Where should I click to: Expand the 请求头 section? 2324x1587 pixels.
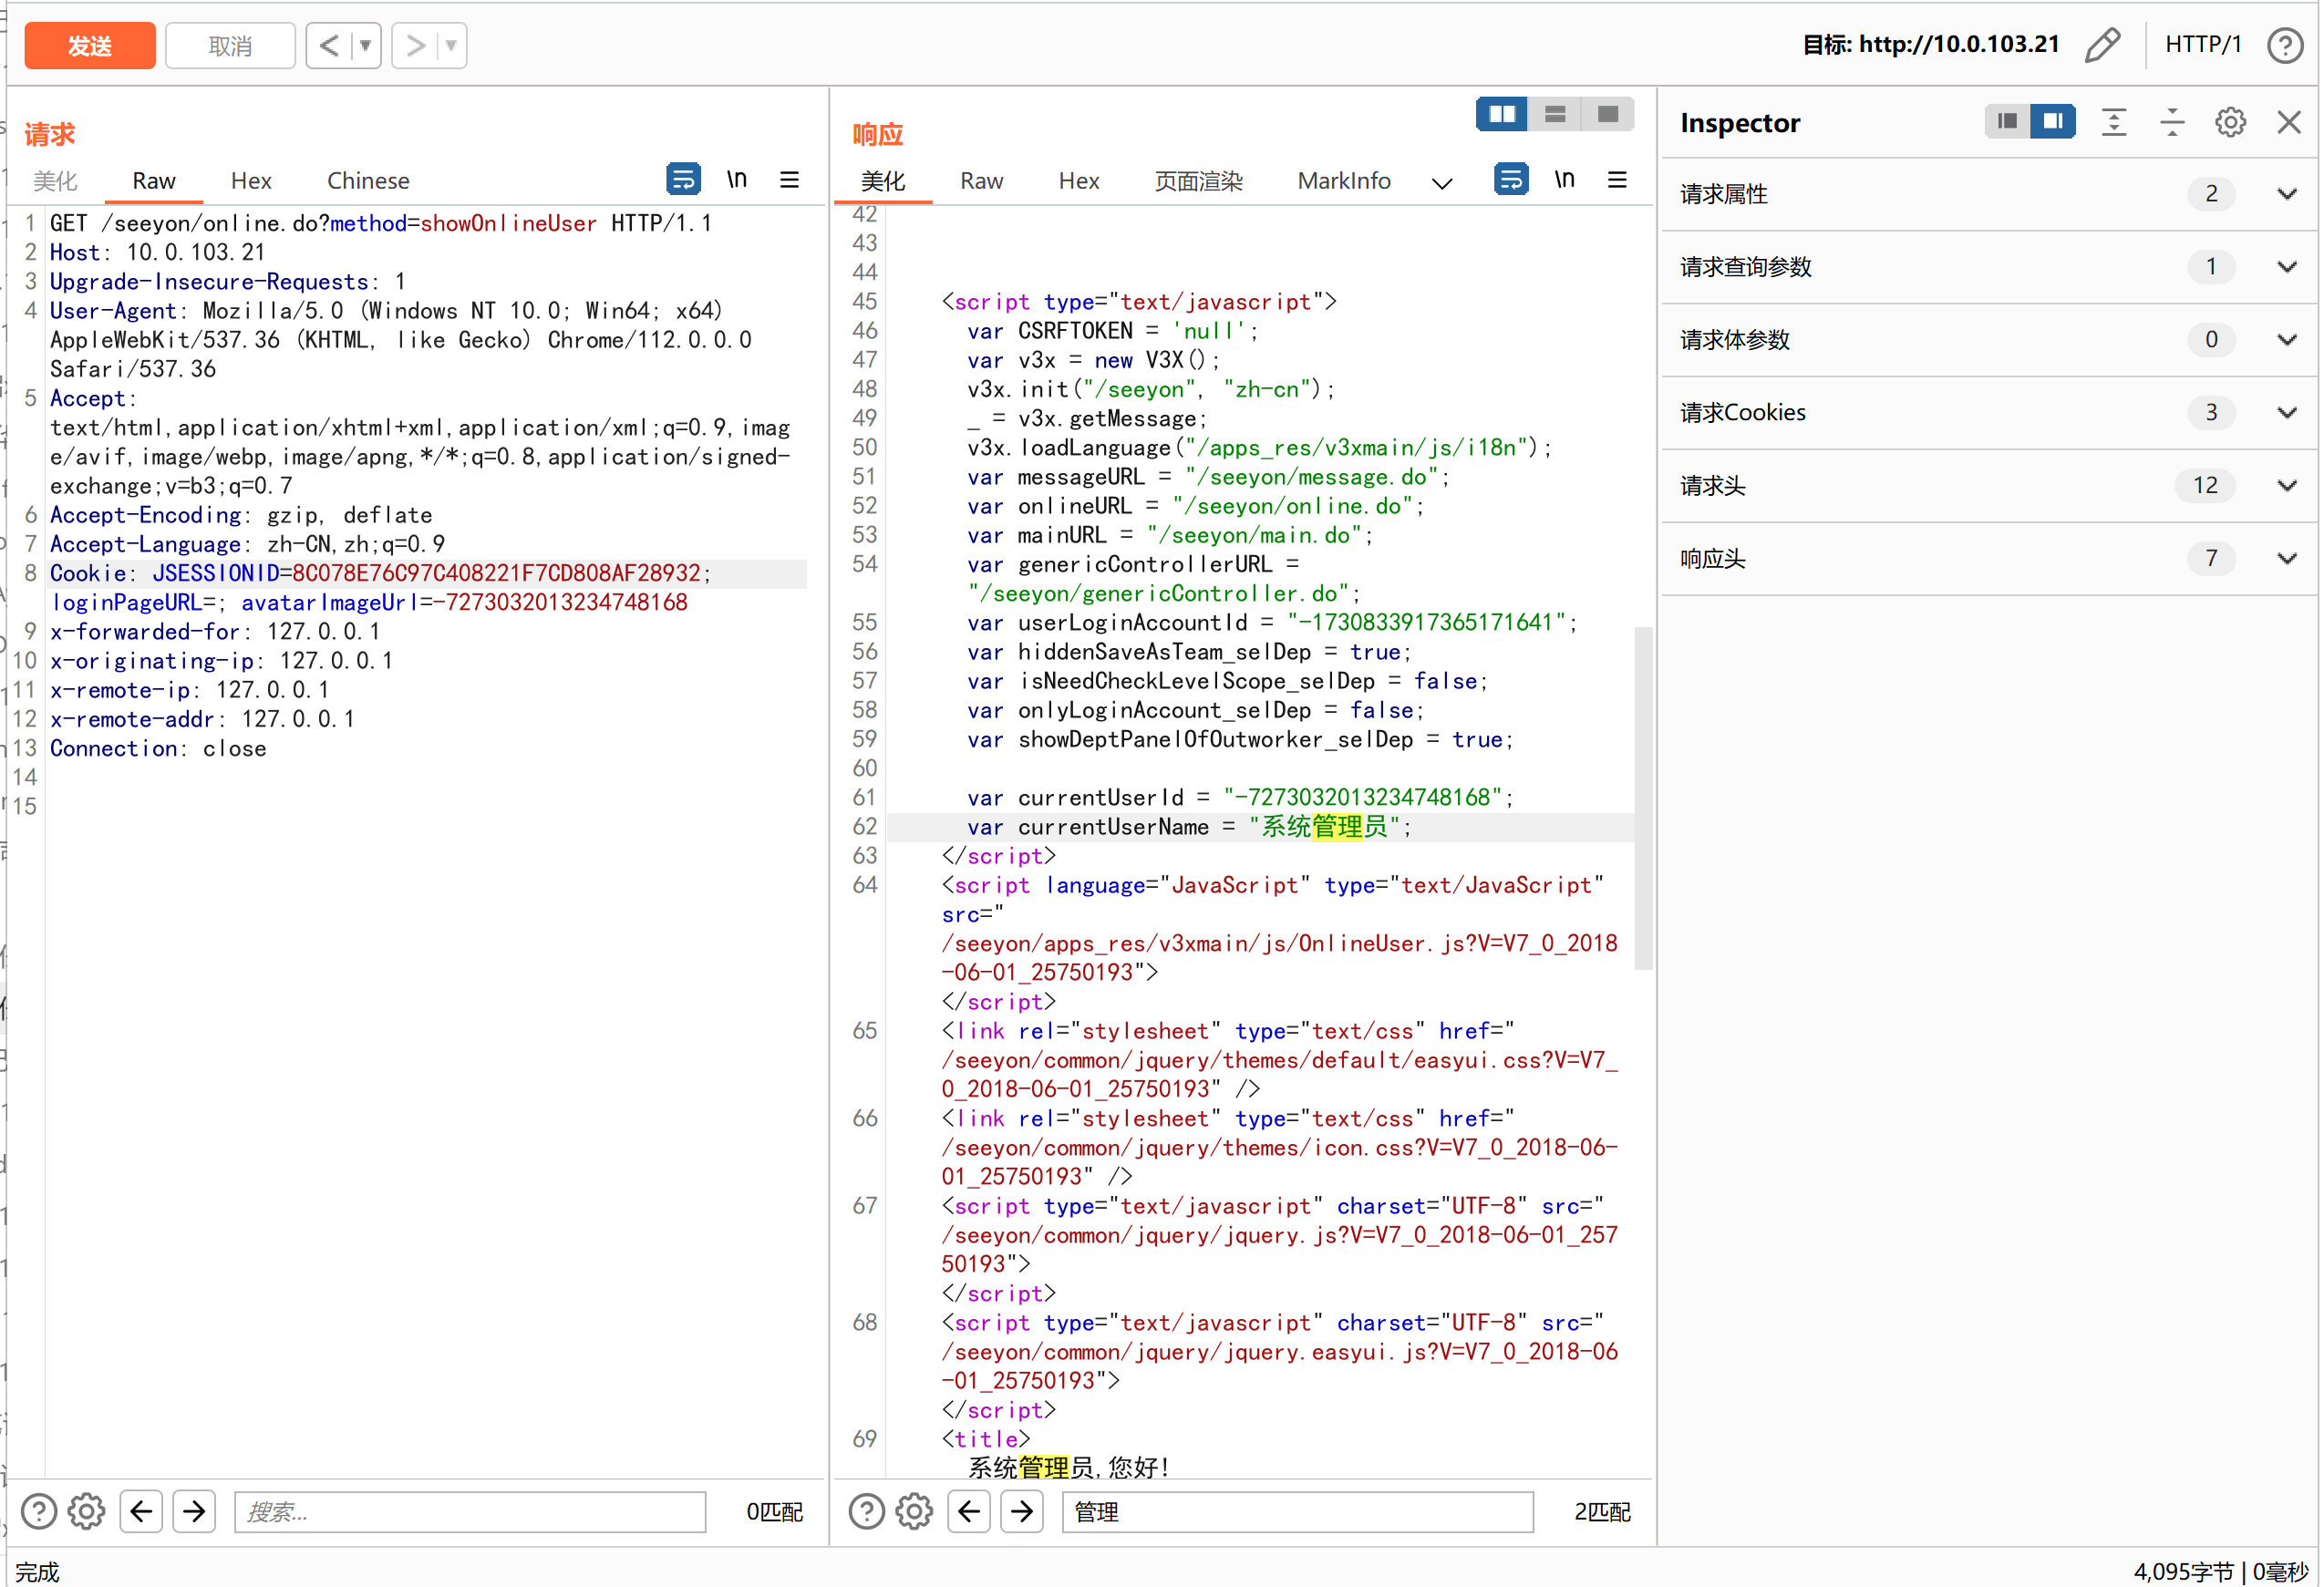point(2286,485)
